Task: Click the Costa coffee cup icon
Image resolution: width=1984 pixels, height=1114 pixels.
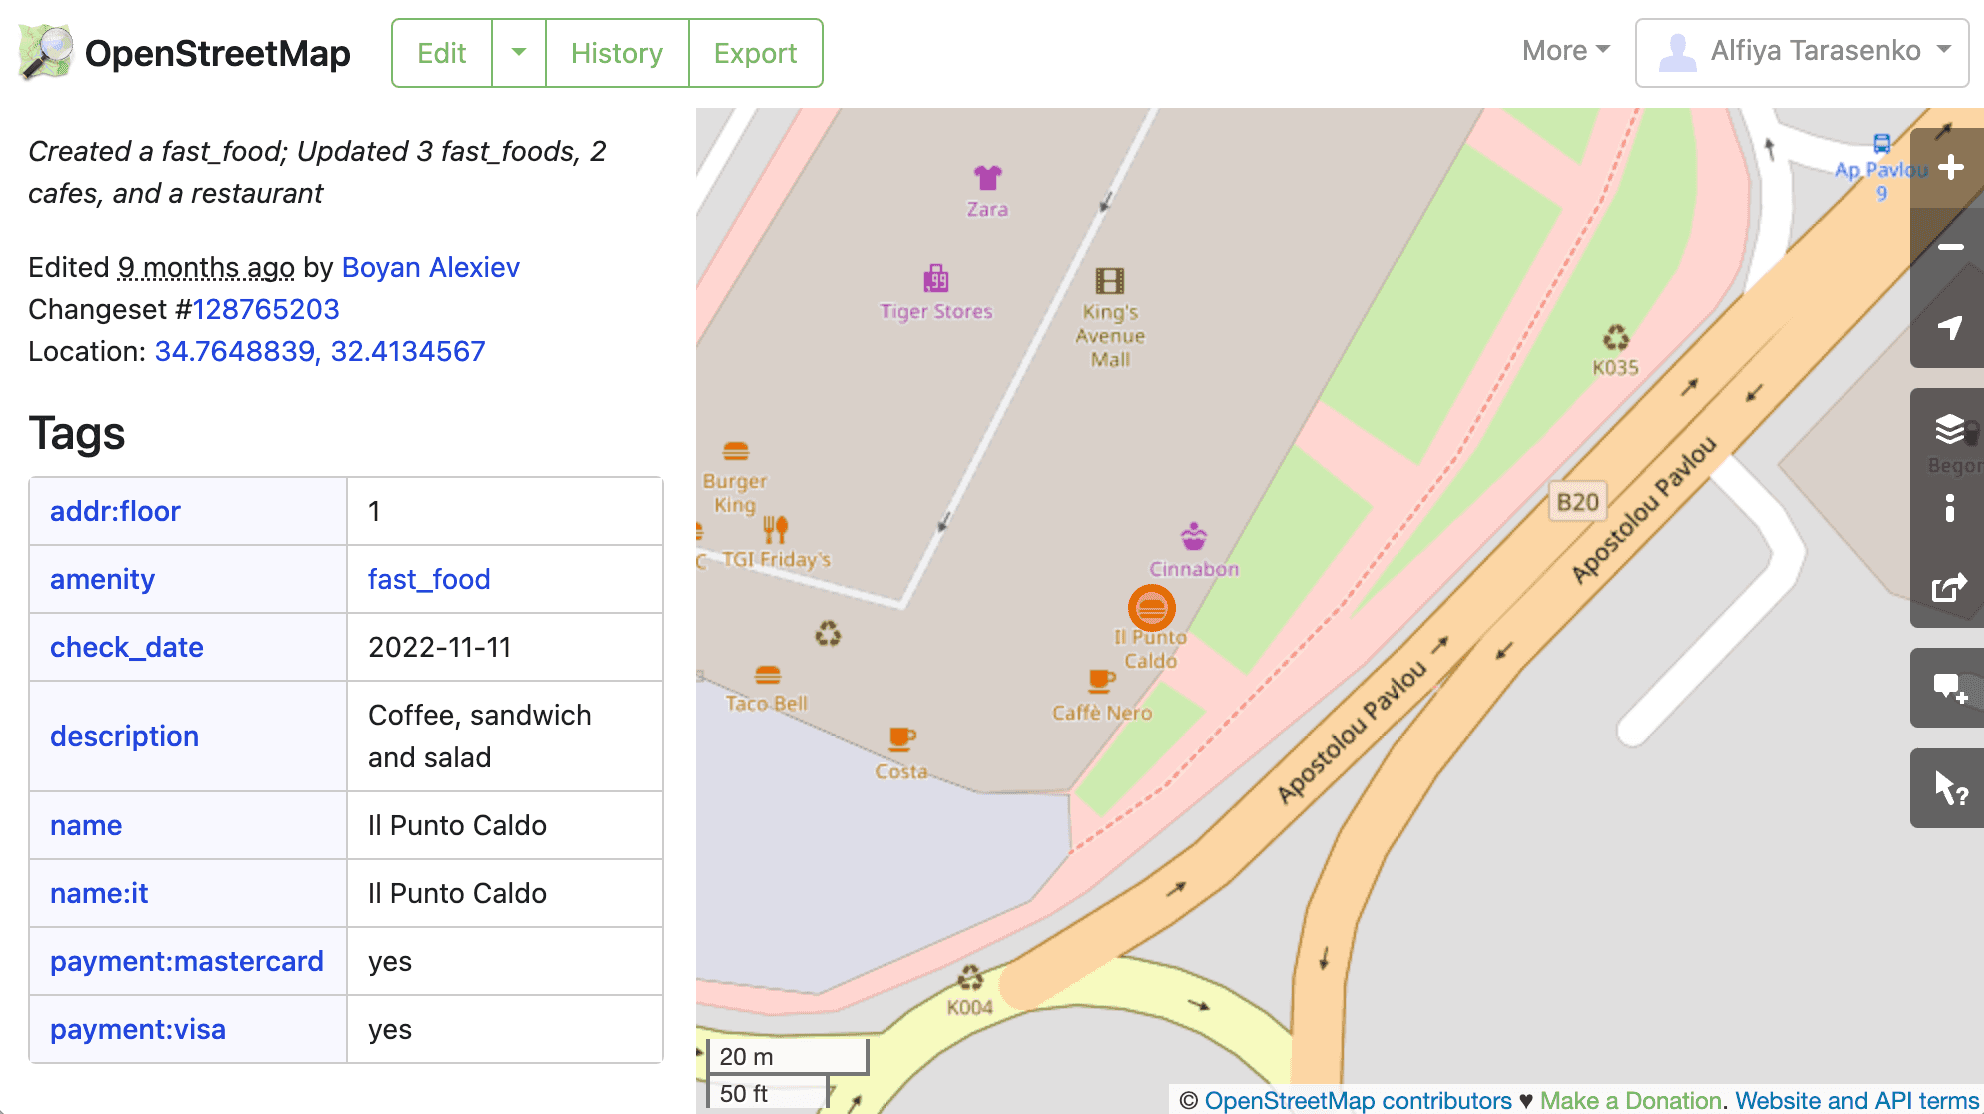Action: point(902,740)
